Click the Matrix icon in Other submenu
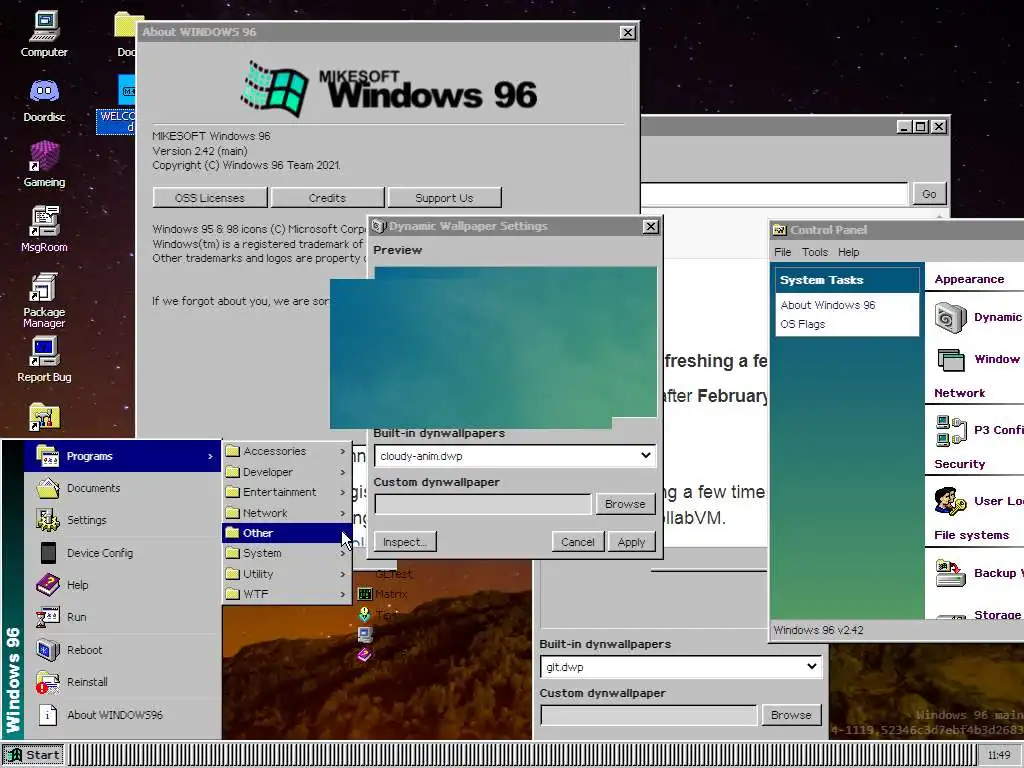Image resolution: width=1024 pixels, height=768 pixels. point(365,594)
